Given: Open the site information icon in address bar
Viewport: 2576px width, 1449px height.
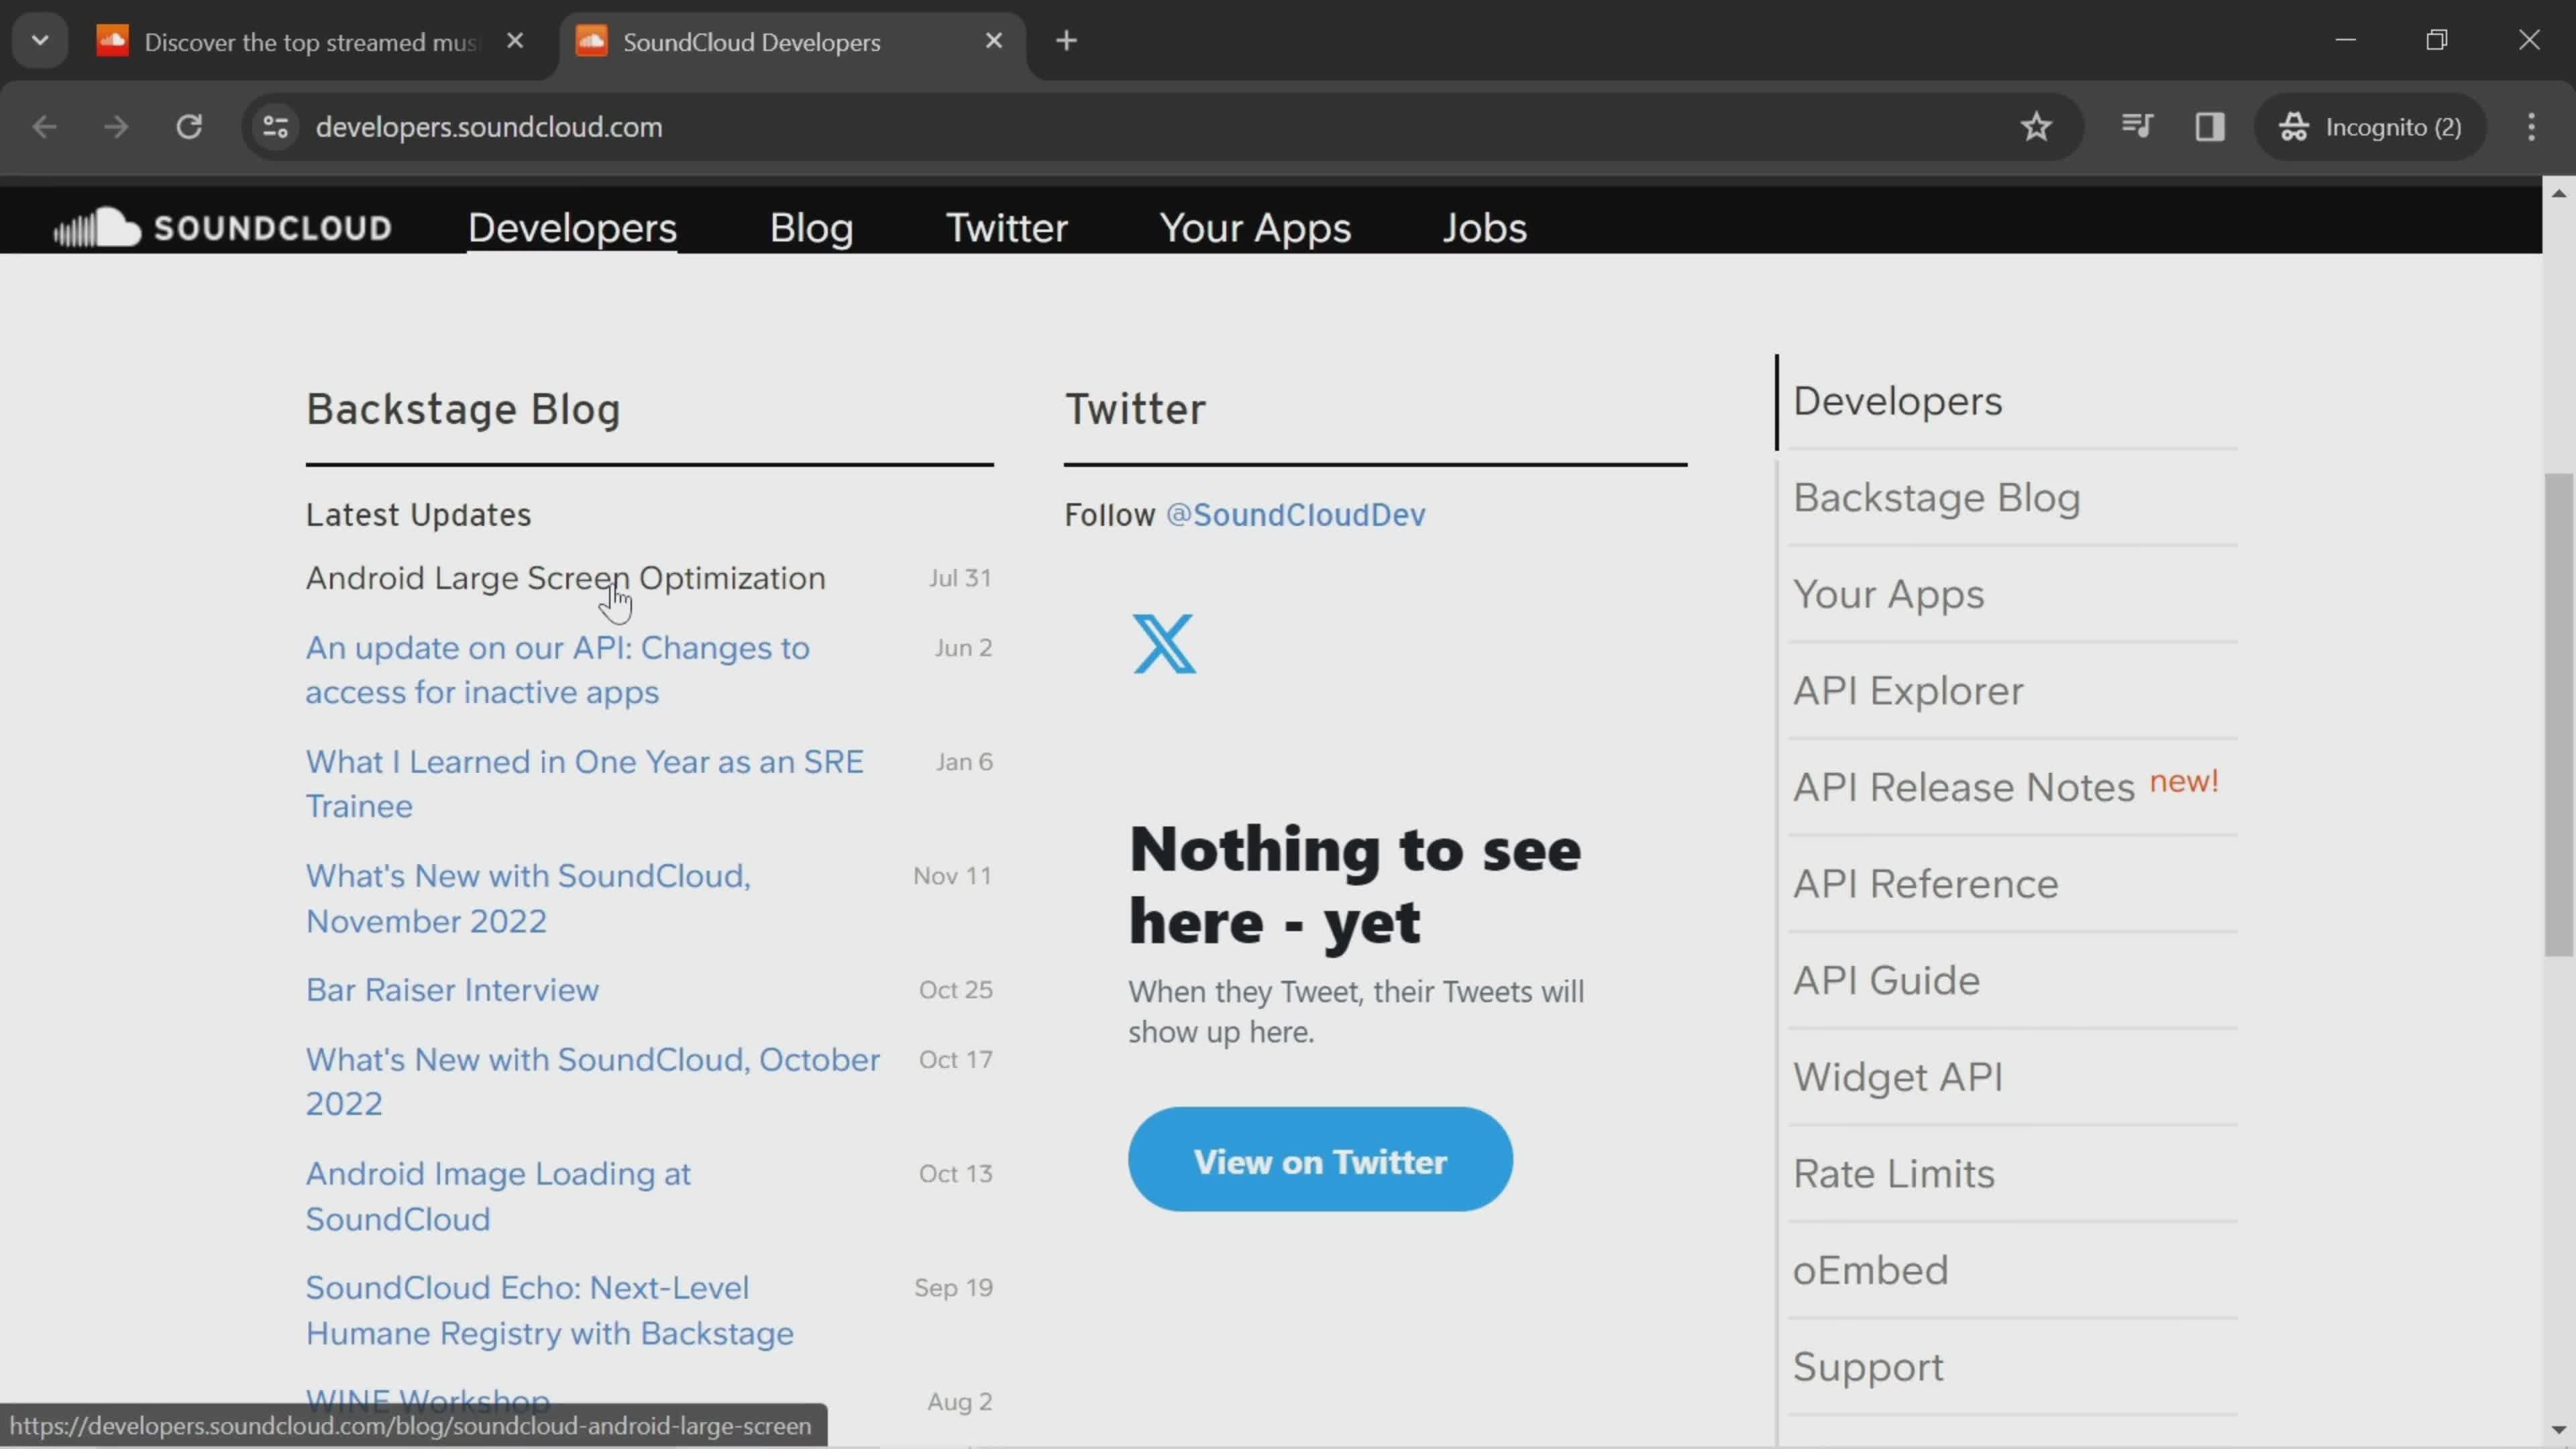Looking at the screenshot, I should click(x=275, y=127).
